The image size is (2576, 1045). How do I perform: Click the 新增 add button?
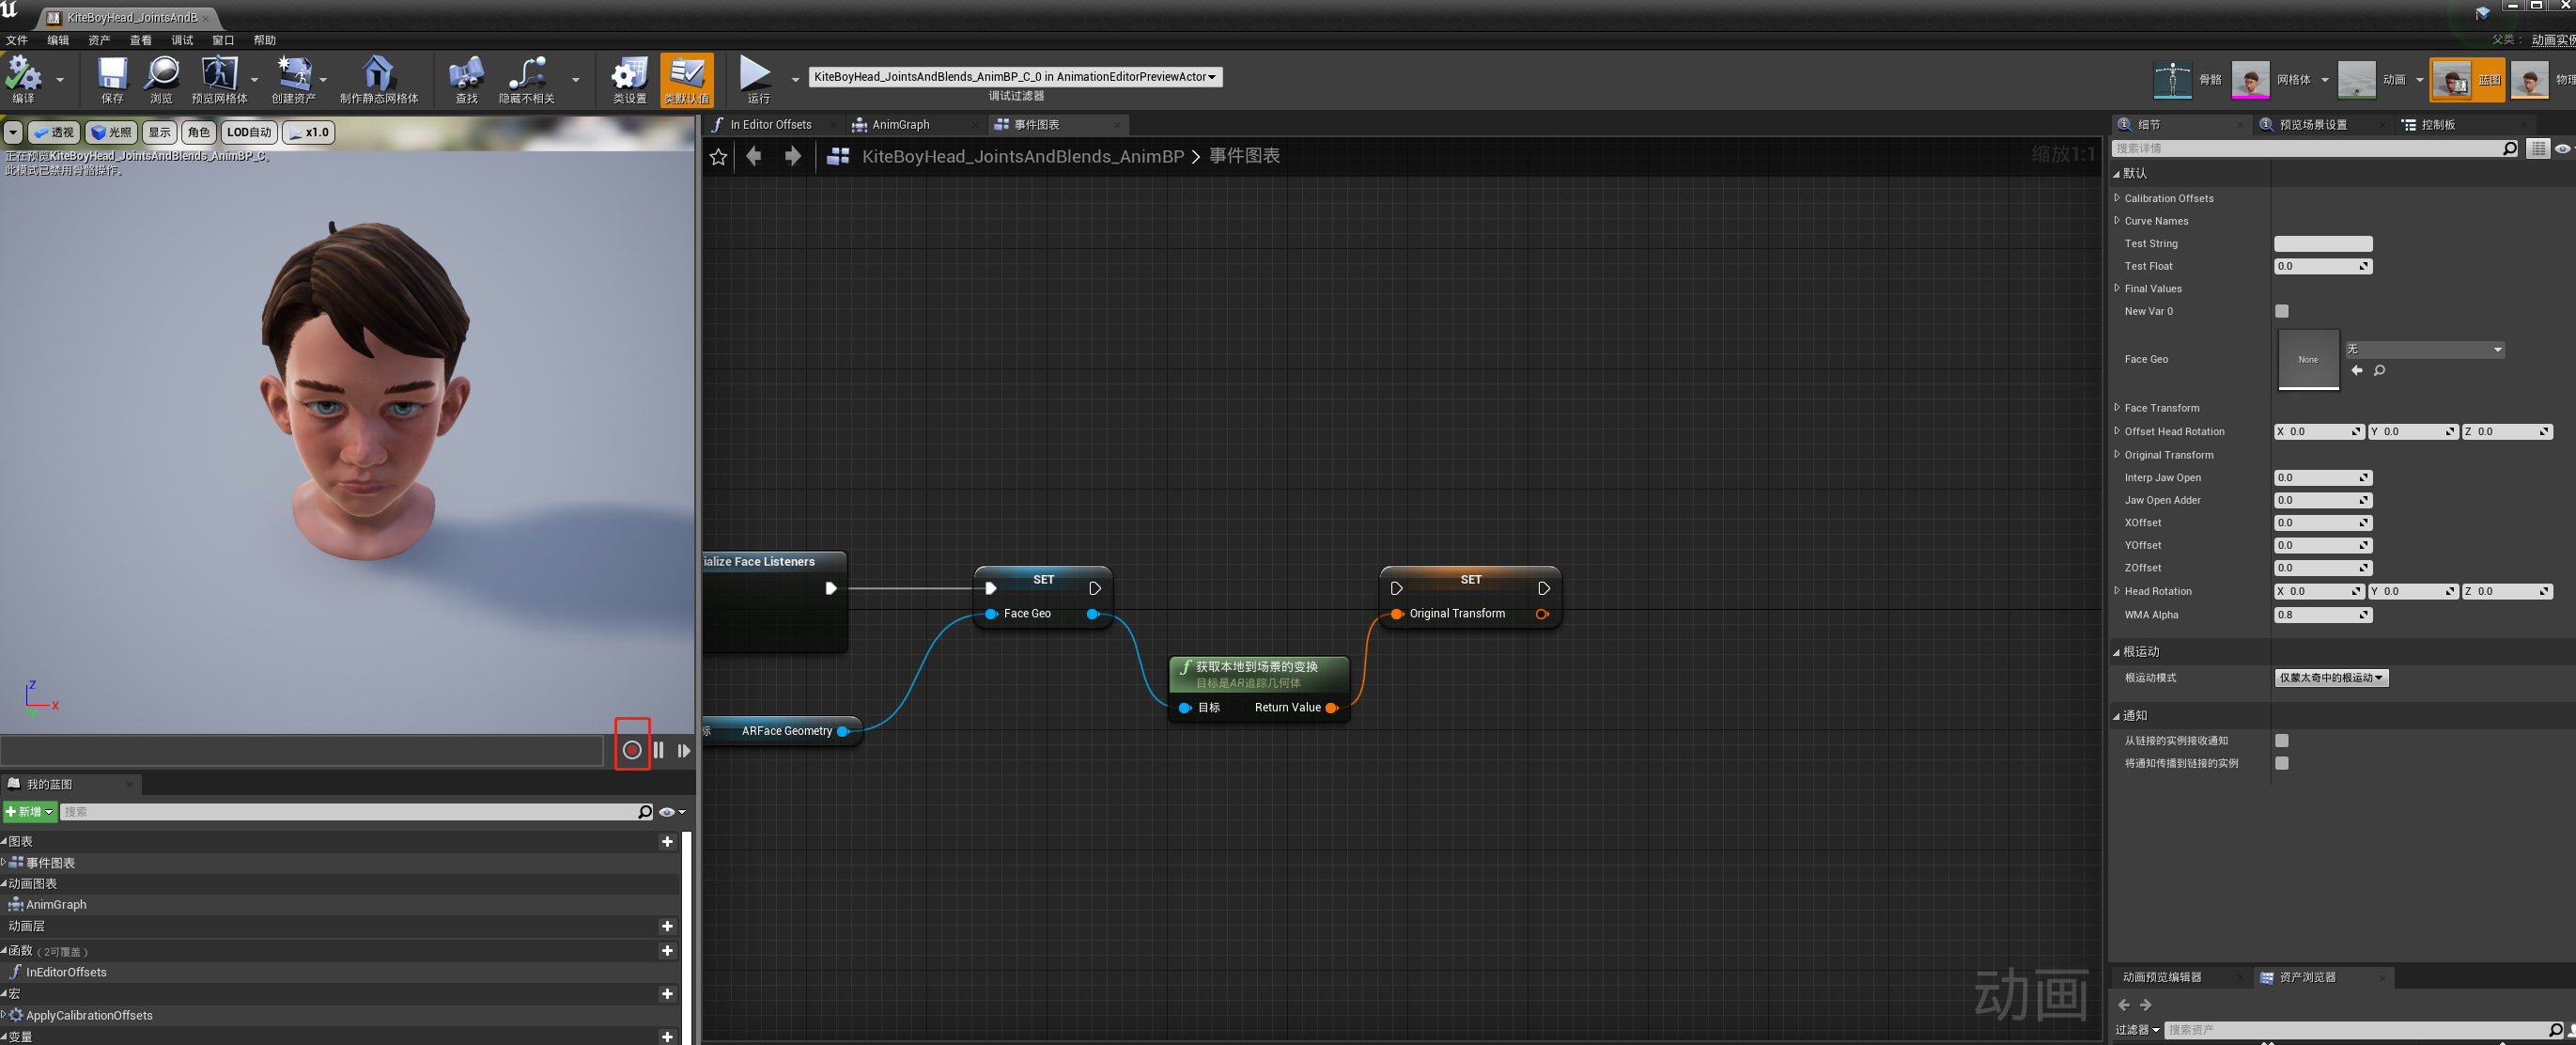tap(29, 812)
